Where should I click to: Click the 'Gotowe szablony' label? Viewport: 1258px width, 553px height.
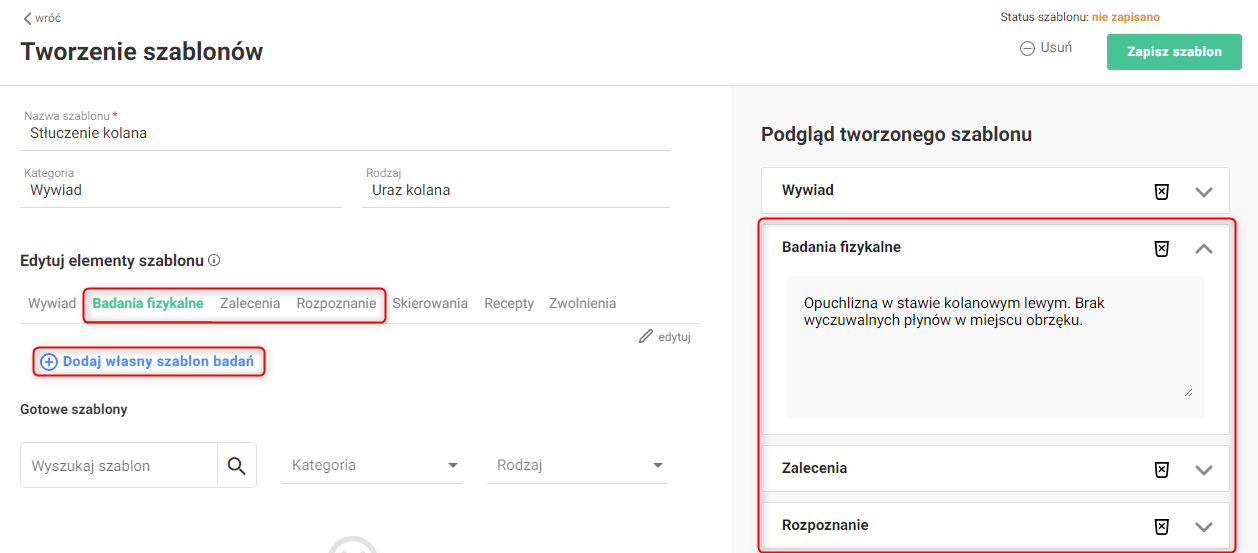point(74,409)
